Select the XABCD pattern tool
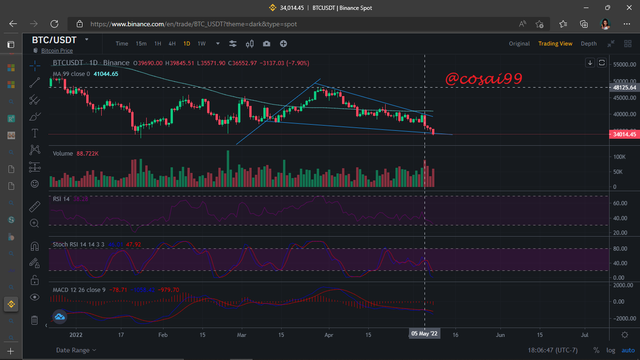The image size is (640, 360). pyautogui.click(x=35, y=150)
